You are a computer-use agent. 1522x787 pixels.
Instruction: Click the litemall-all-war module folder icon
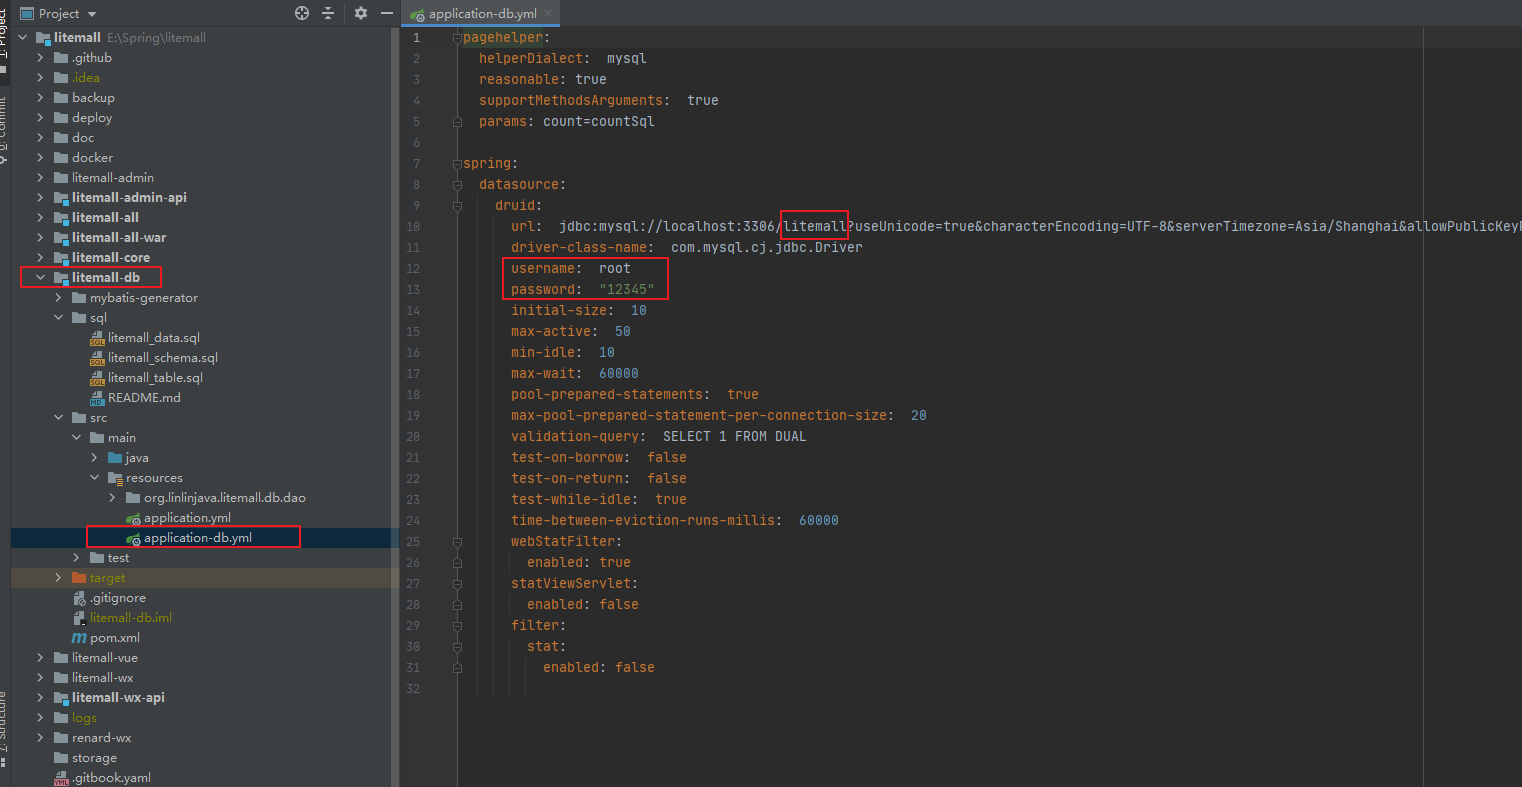[x=61, y=238]
